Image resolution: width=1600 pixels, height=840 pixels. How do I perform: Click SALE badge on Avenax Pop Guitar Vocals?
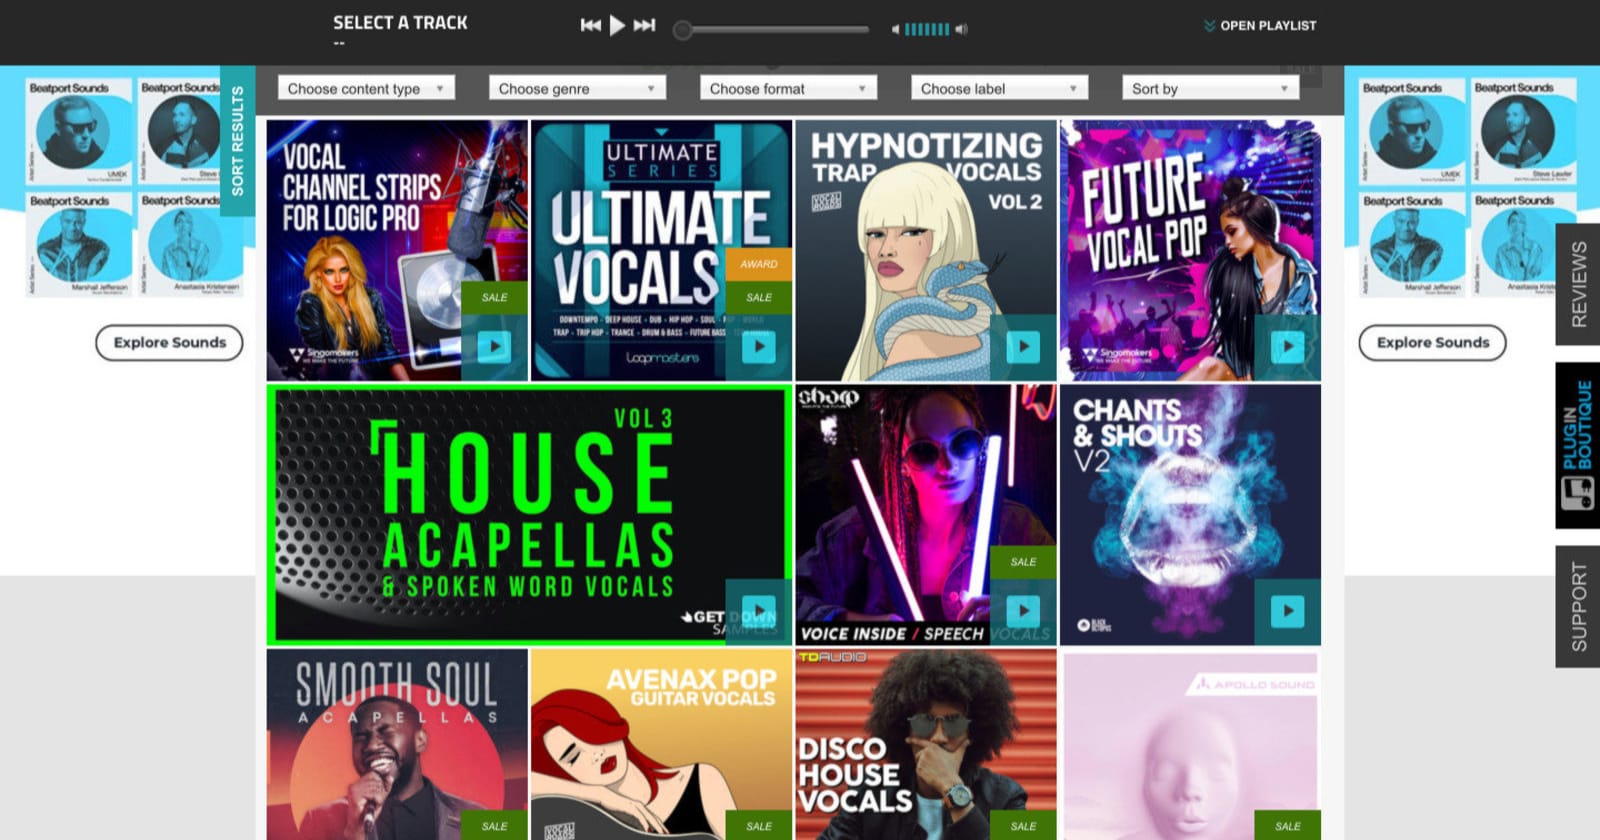point(759,826)
